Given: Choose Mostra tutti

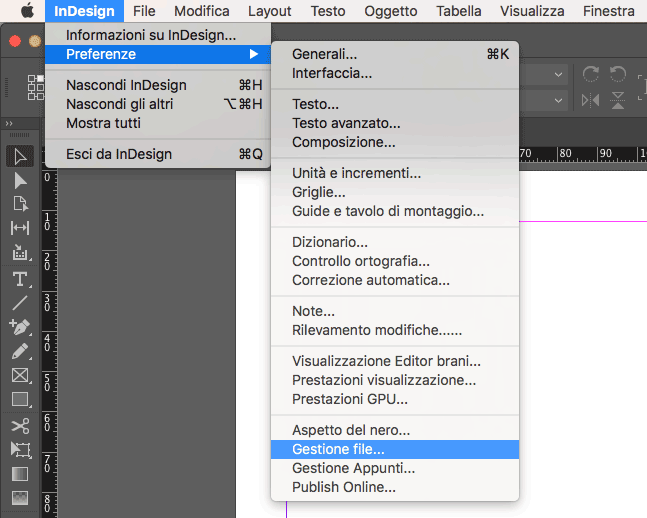Looking at the screenshot, I should point(158,123).
